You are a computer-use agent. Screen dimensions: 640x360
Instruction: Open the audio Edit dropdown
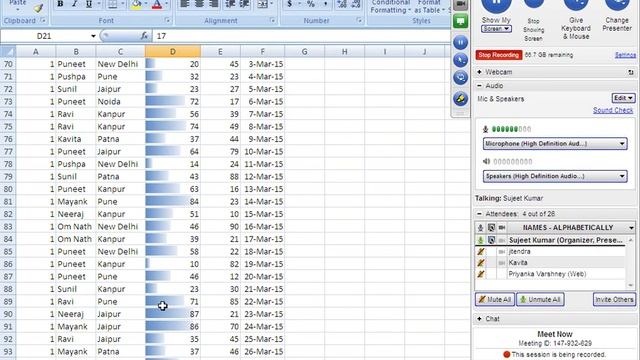(x=623, y=98)
